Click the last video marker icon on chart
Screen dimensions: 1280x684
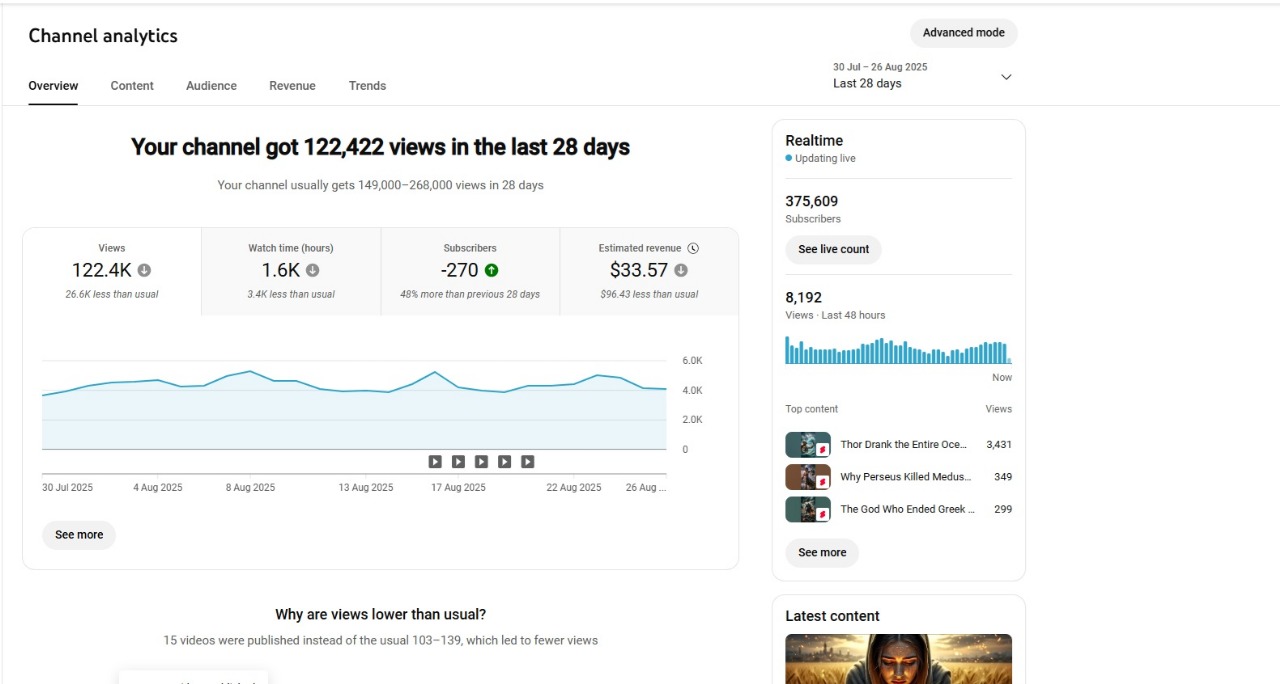point(528,462)
